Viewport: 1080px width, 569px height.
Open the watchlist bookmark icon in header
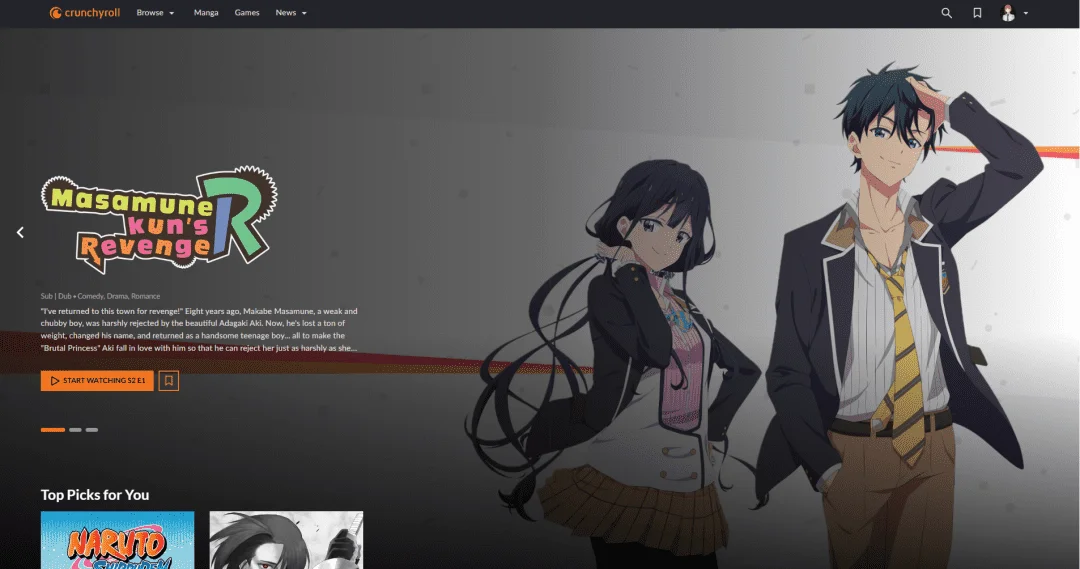point(977,13)
